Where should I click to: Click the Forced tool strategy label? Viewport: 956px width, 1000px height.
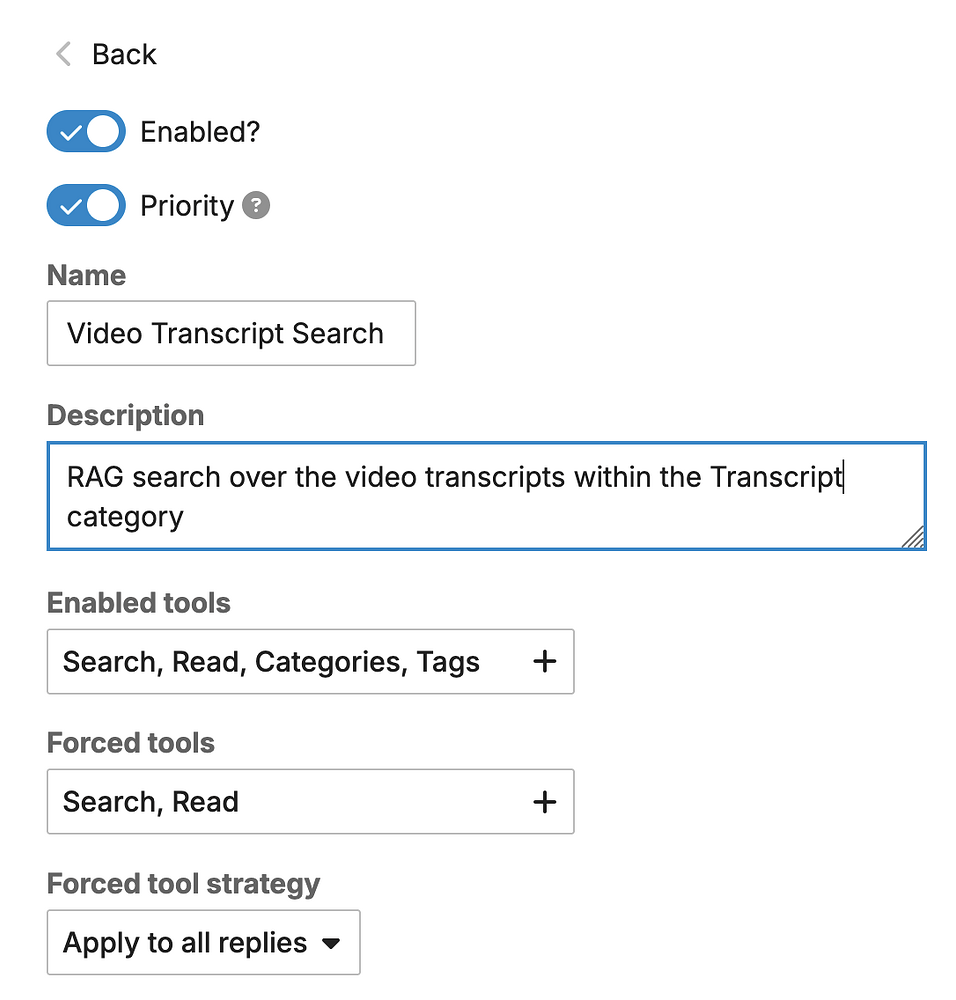point(184,885)
